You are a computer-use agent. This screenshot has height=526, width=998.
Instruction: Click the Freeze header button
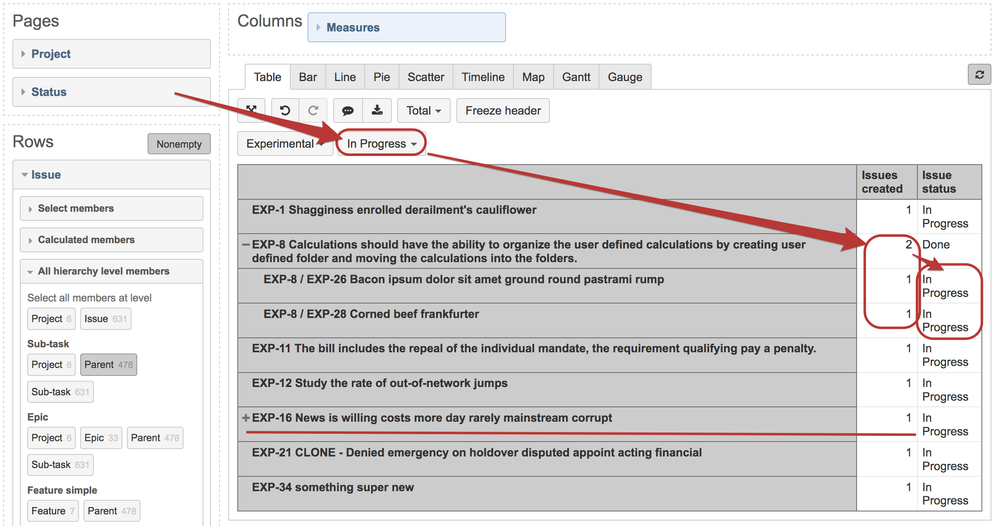pos(503,110)
